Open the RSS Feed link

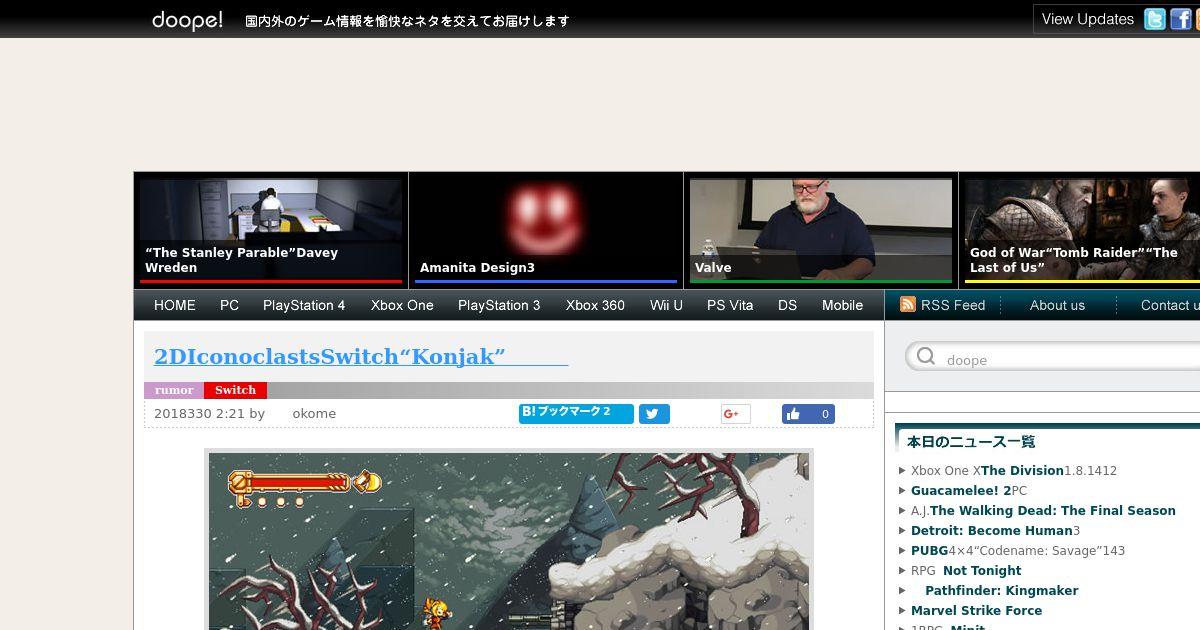952,305
